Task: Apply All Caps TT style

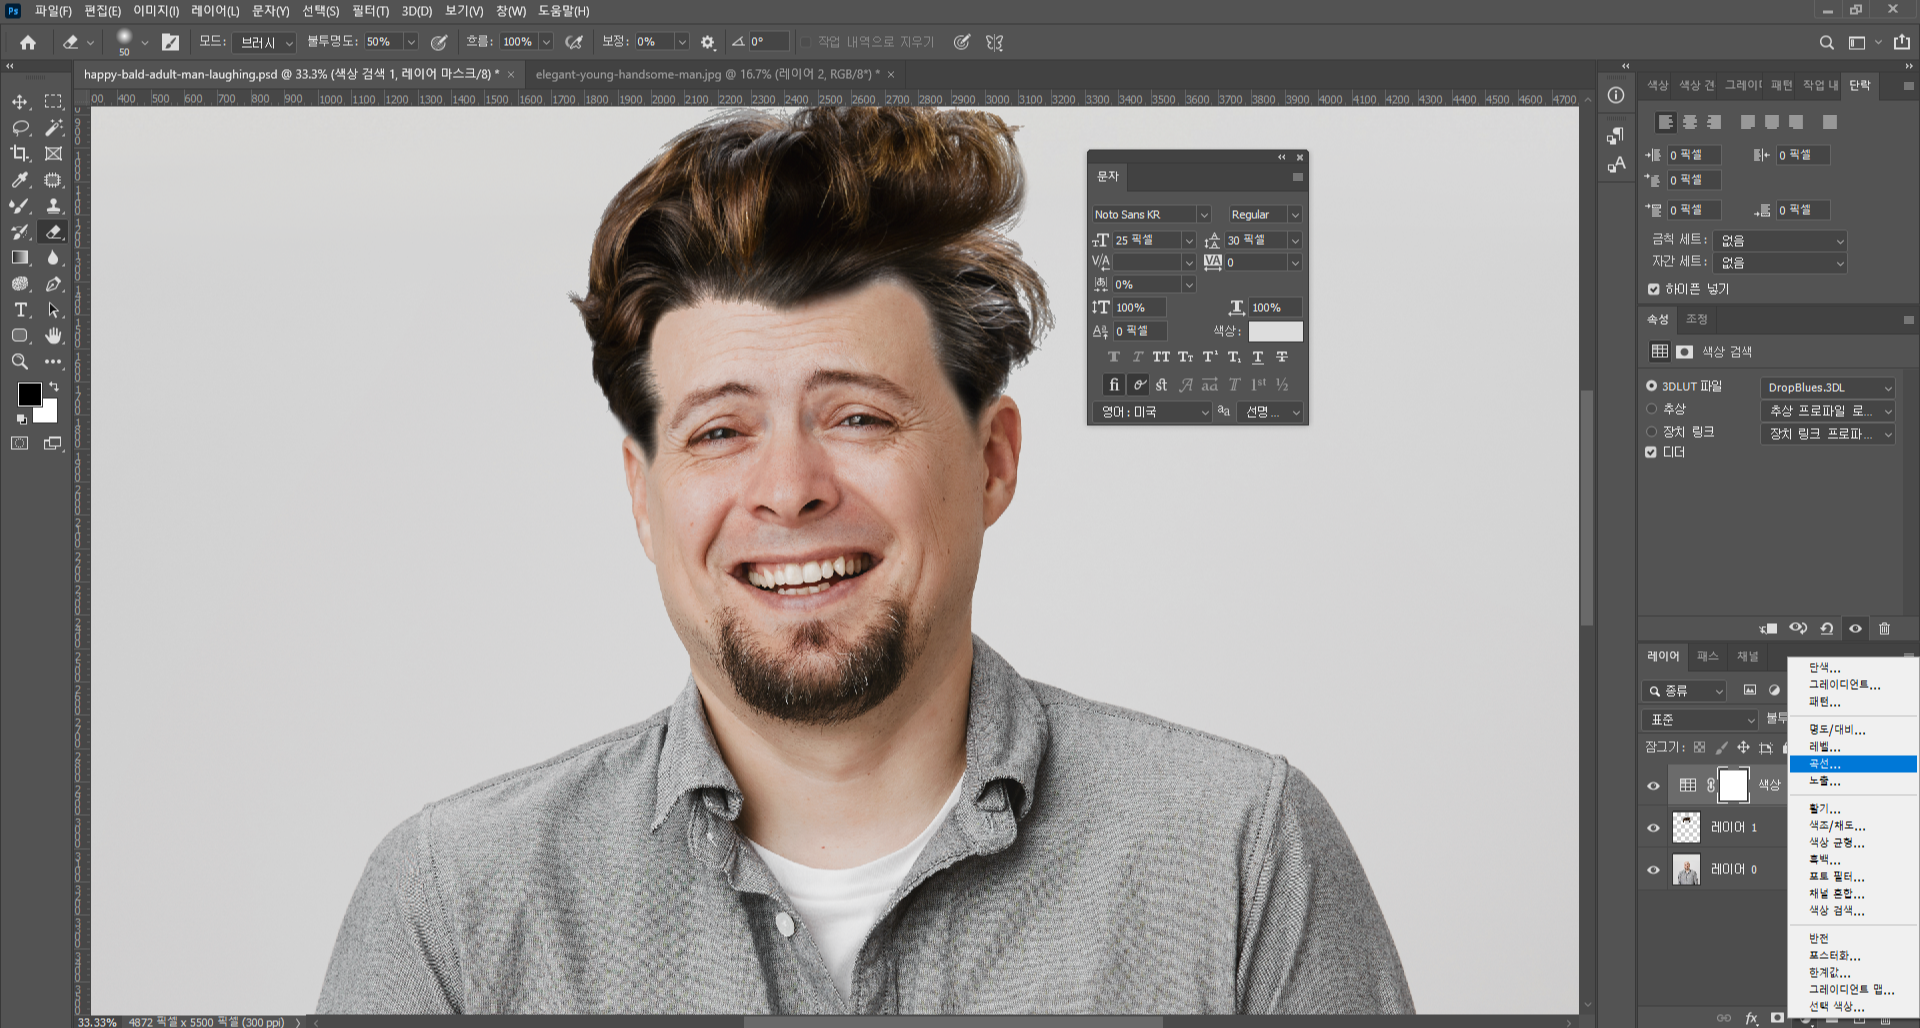Action: coord(1161,357)
